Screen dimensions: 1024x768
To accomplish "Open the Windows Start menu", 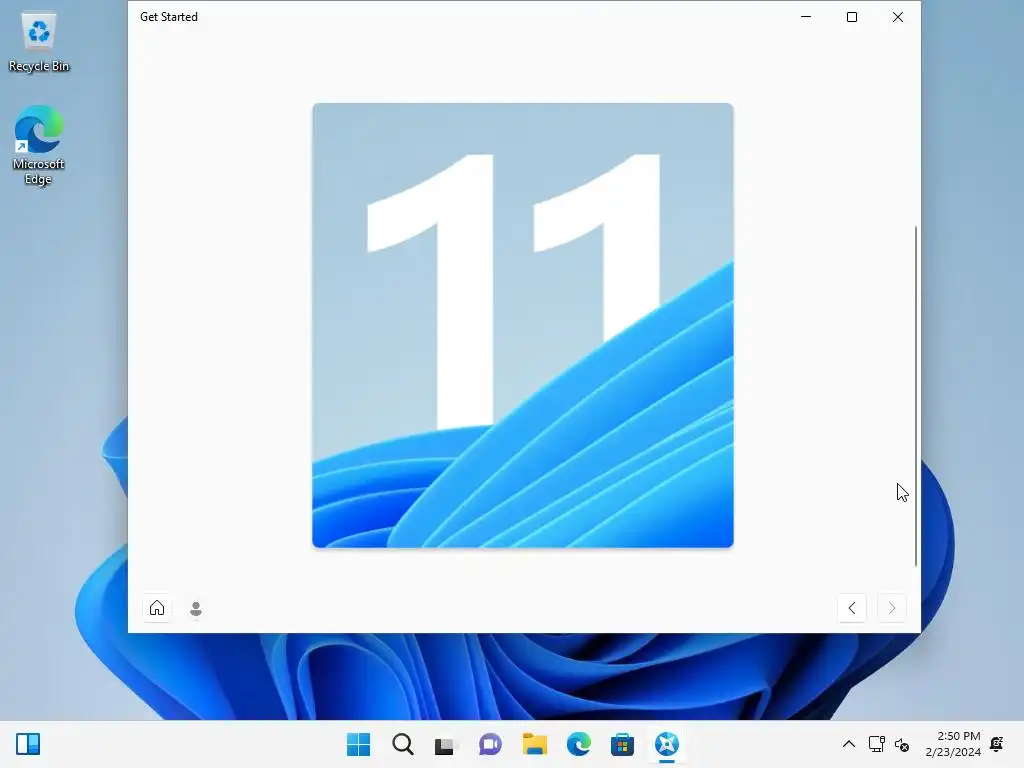I will [x=359, y=744].
